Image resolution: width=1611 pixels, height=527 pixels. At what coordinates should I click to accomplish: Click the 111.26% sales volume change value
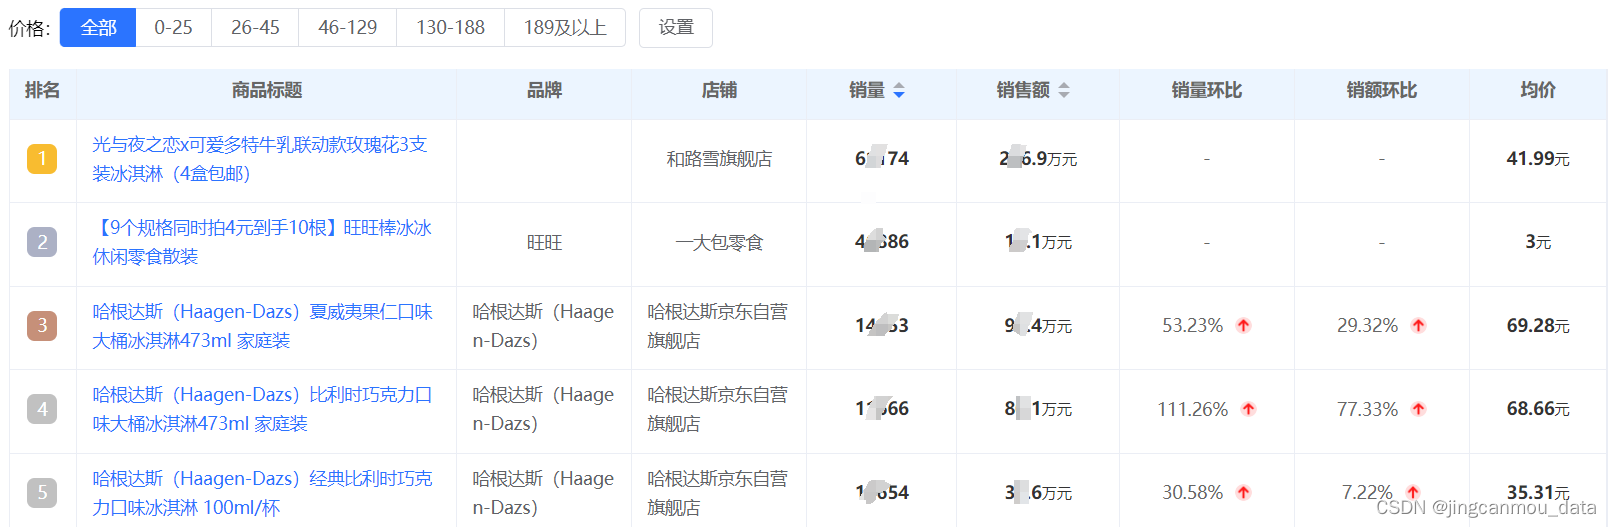pos(1192,409)
